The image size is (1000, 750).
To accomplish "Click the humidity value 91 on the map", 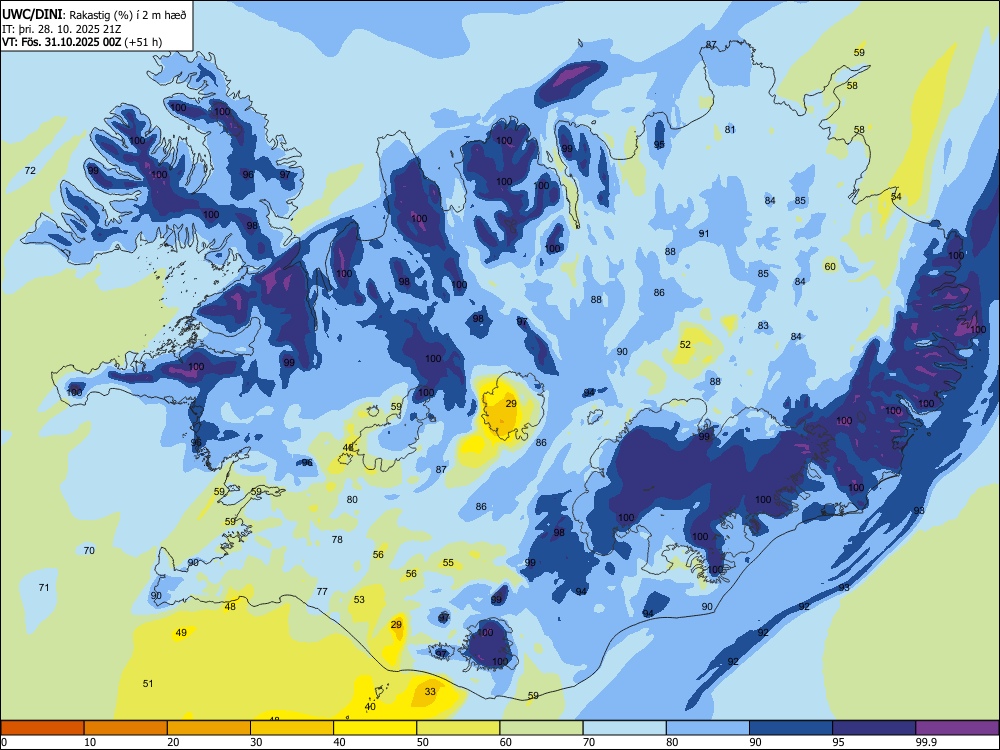I will [704, 233].
